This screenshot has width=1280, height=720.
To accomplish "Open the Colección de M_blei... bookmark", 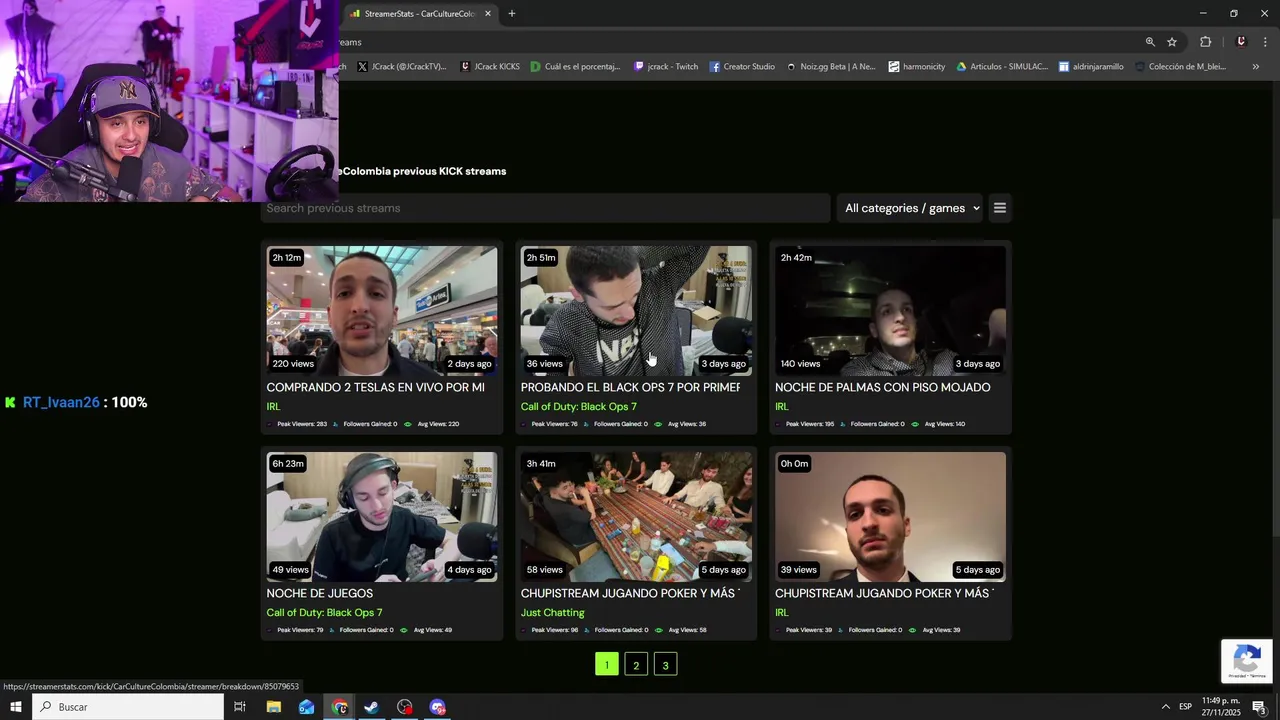I will click(x=1179, y=67).
